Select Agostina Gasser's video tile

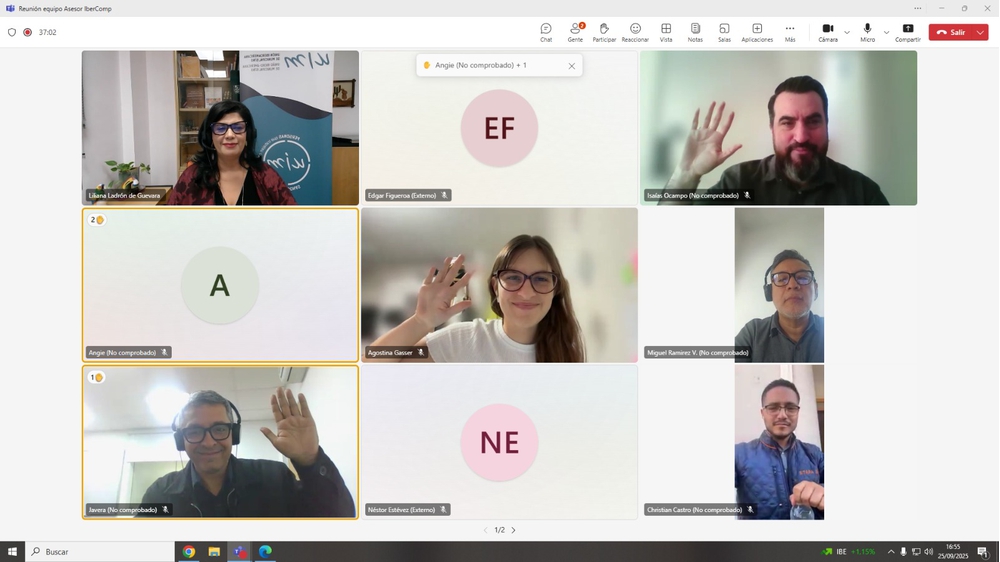point(499,285)
